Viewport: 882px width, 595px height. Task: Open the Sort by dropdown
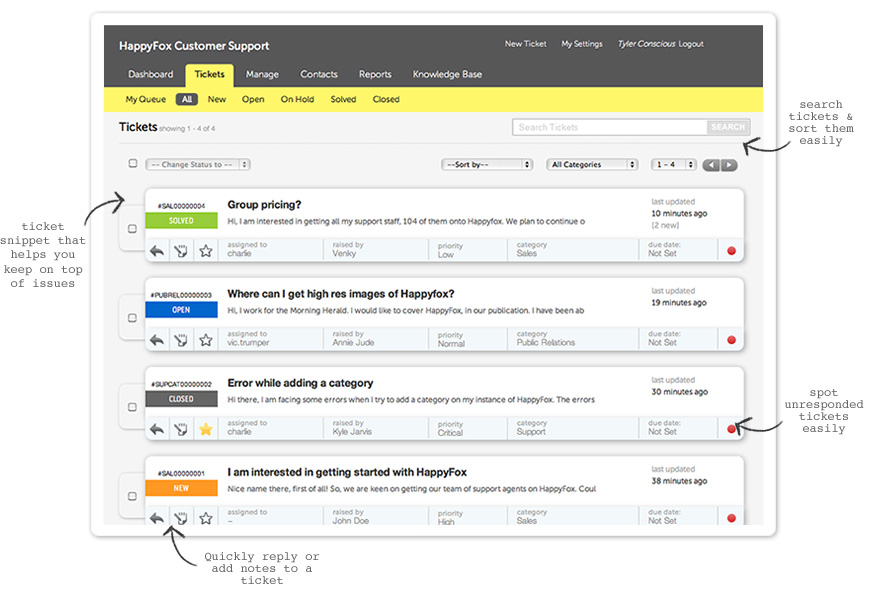tap(487, 164)
